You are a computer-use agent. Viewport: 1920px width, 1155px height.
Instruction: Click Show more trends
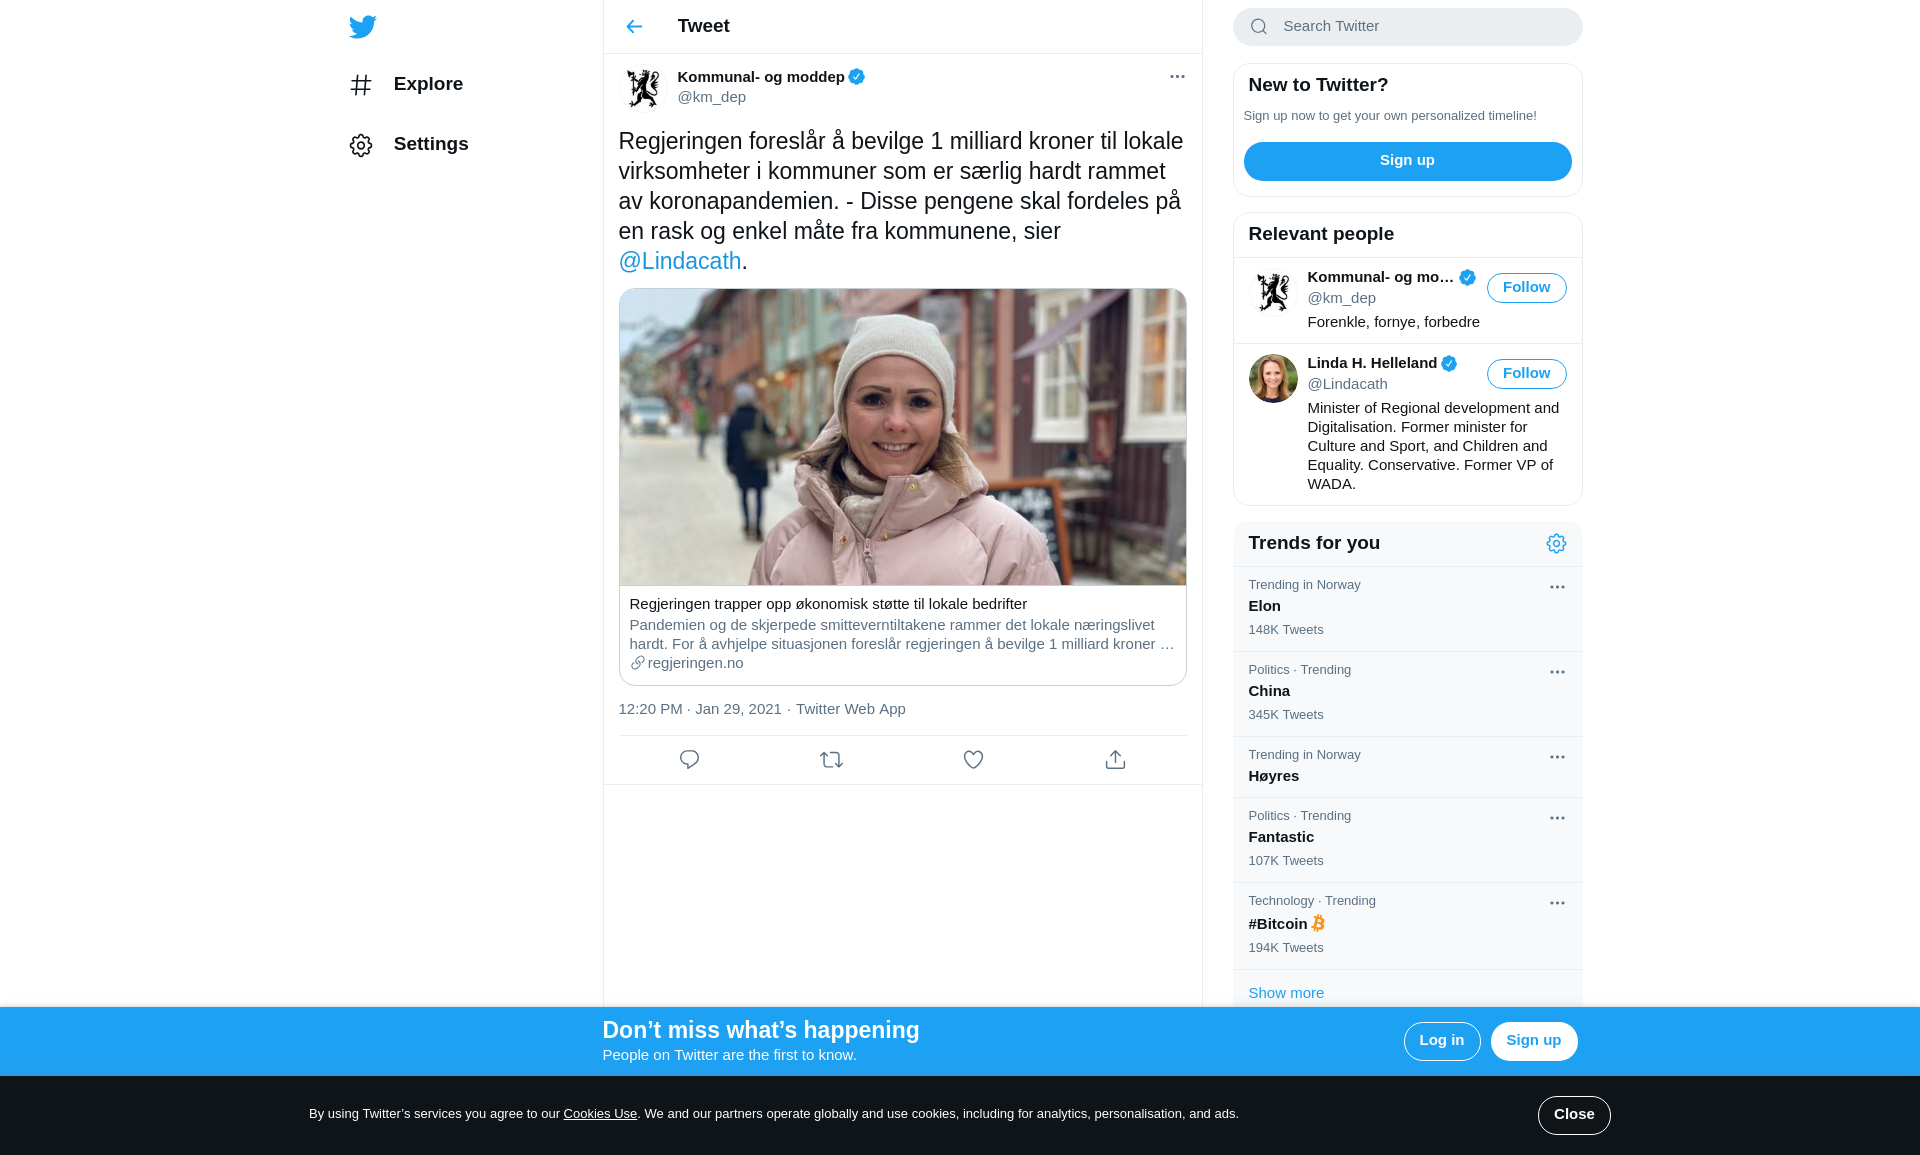point(1286,993)
